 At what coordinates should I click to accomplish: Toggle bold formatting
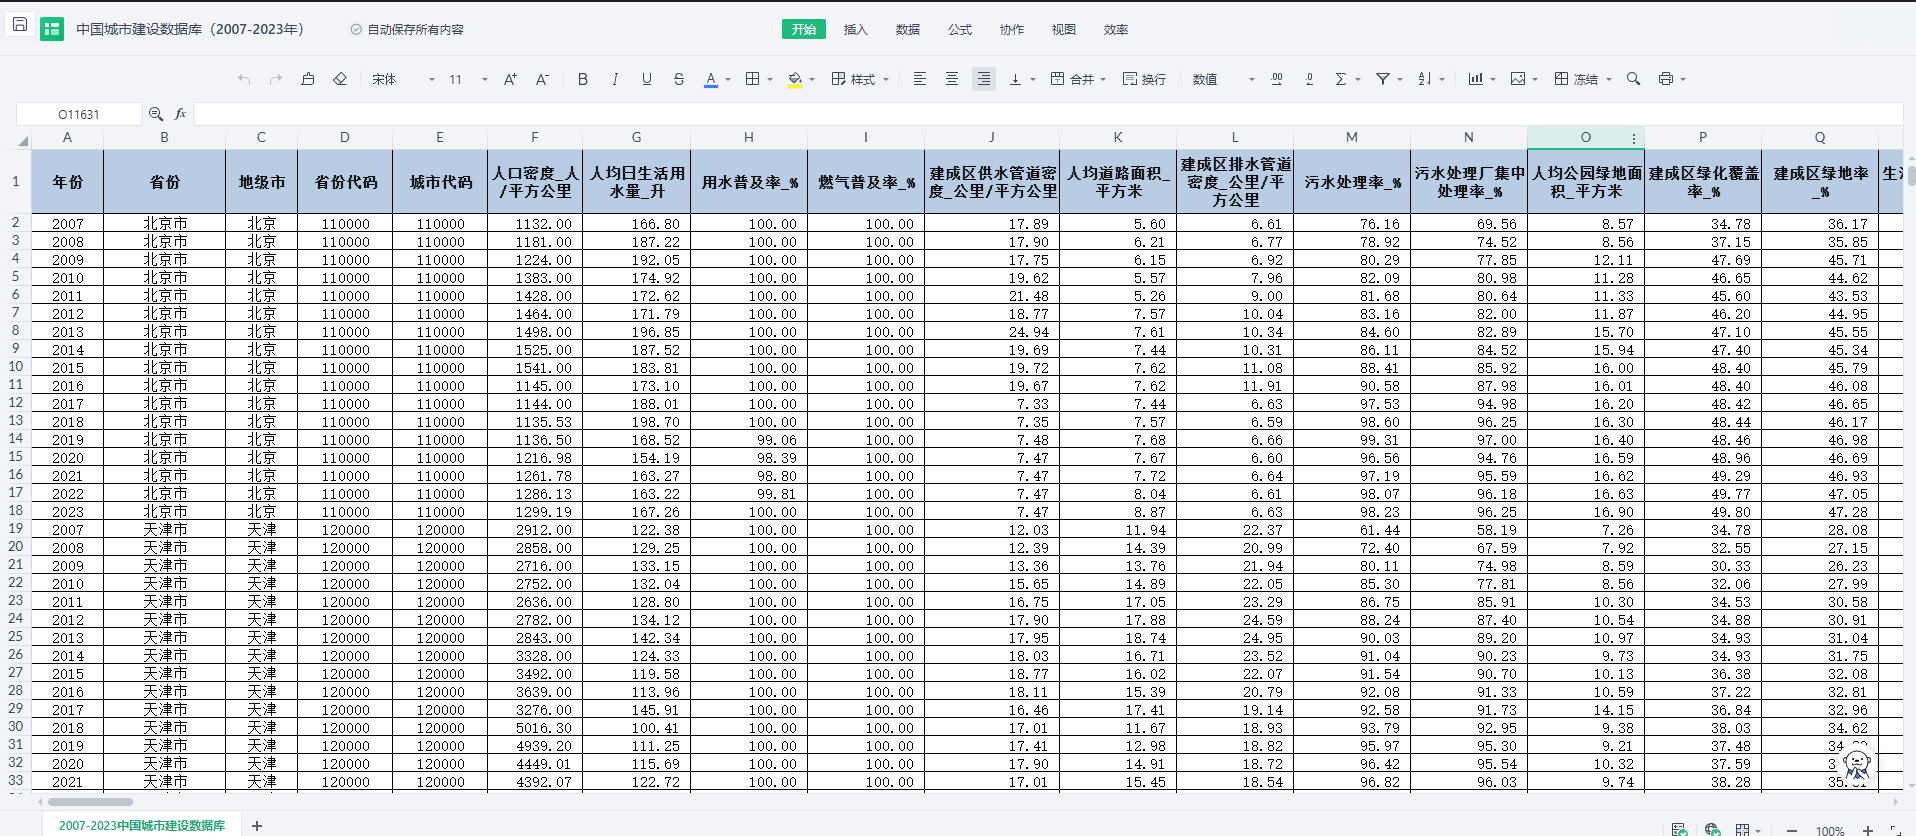(583, 79)
